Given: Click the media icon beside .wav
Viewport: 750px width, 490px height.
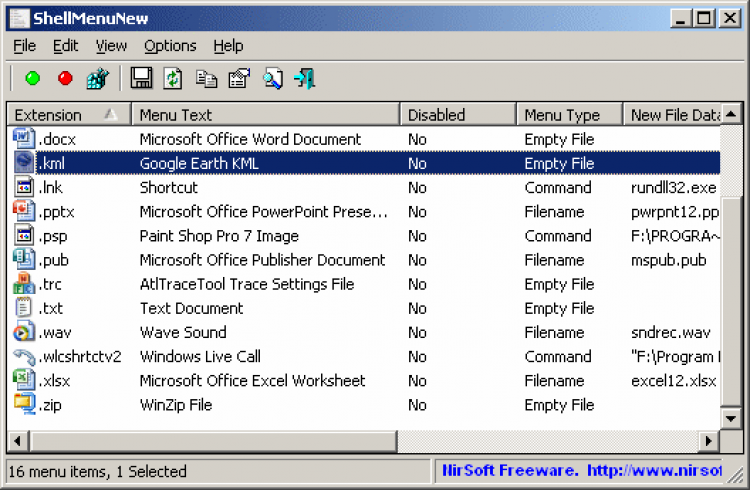Looking at the screenshot, I should point(23,332).
